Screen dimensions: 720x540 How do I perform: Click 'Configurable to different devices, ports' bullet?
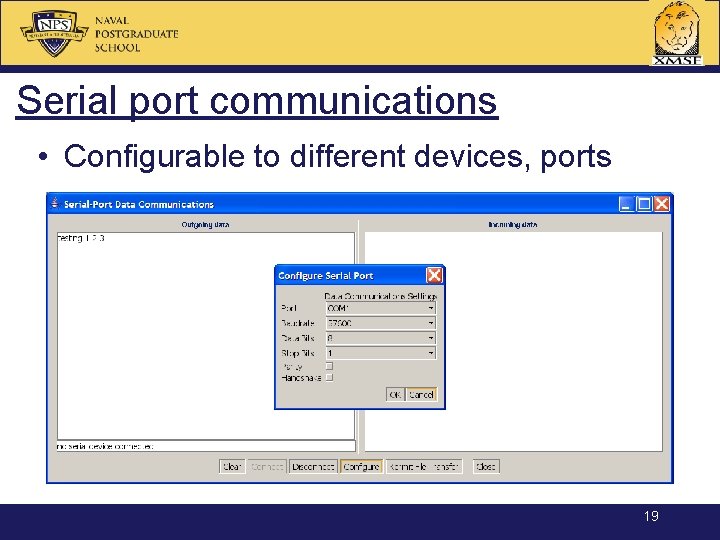pyautogui.click(x=338, y=156)
